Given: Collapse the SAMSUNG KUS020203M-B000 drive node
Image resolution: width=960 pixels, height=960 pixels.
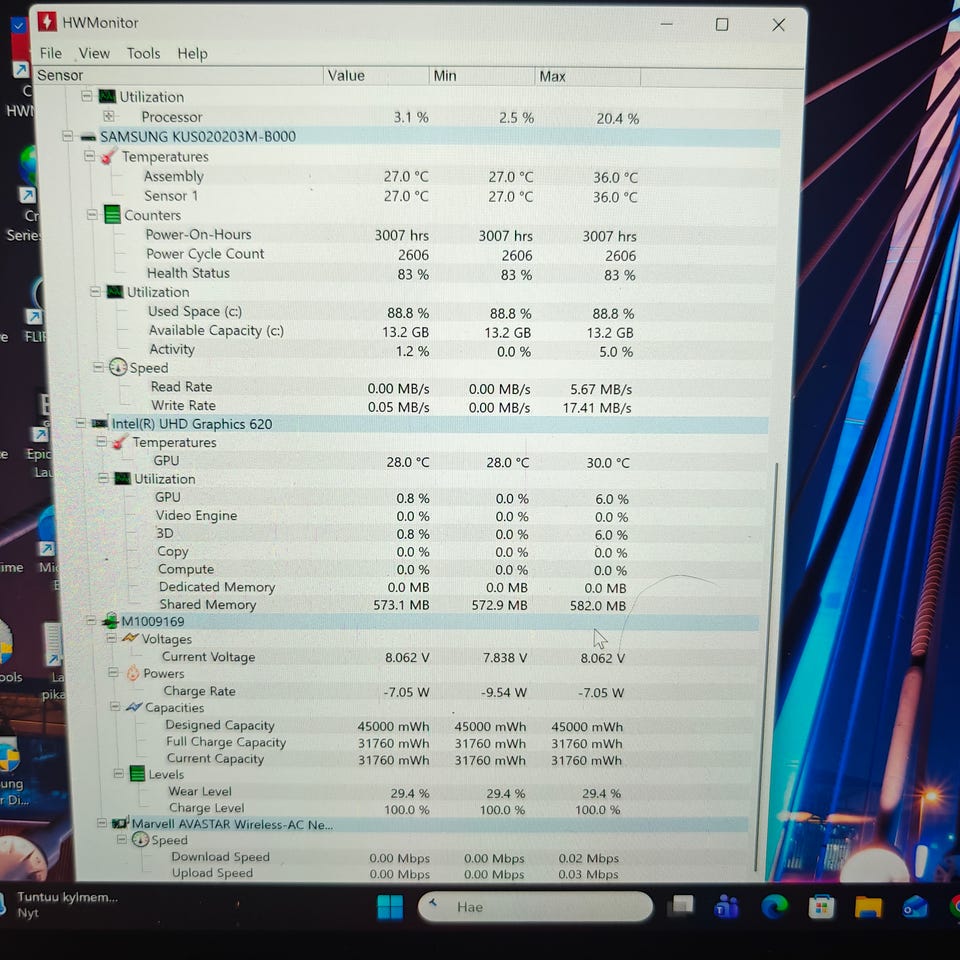Looking at the screenshot, I should (x=67, y=136).
